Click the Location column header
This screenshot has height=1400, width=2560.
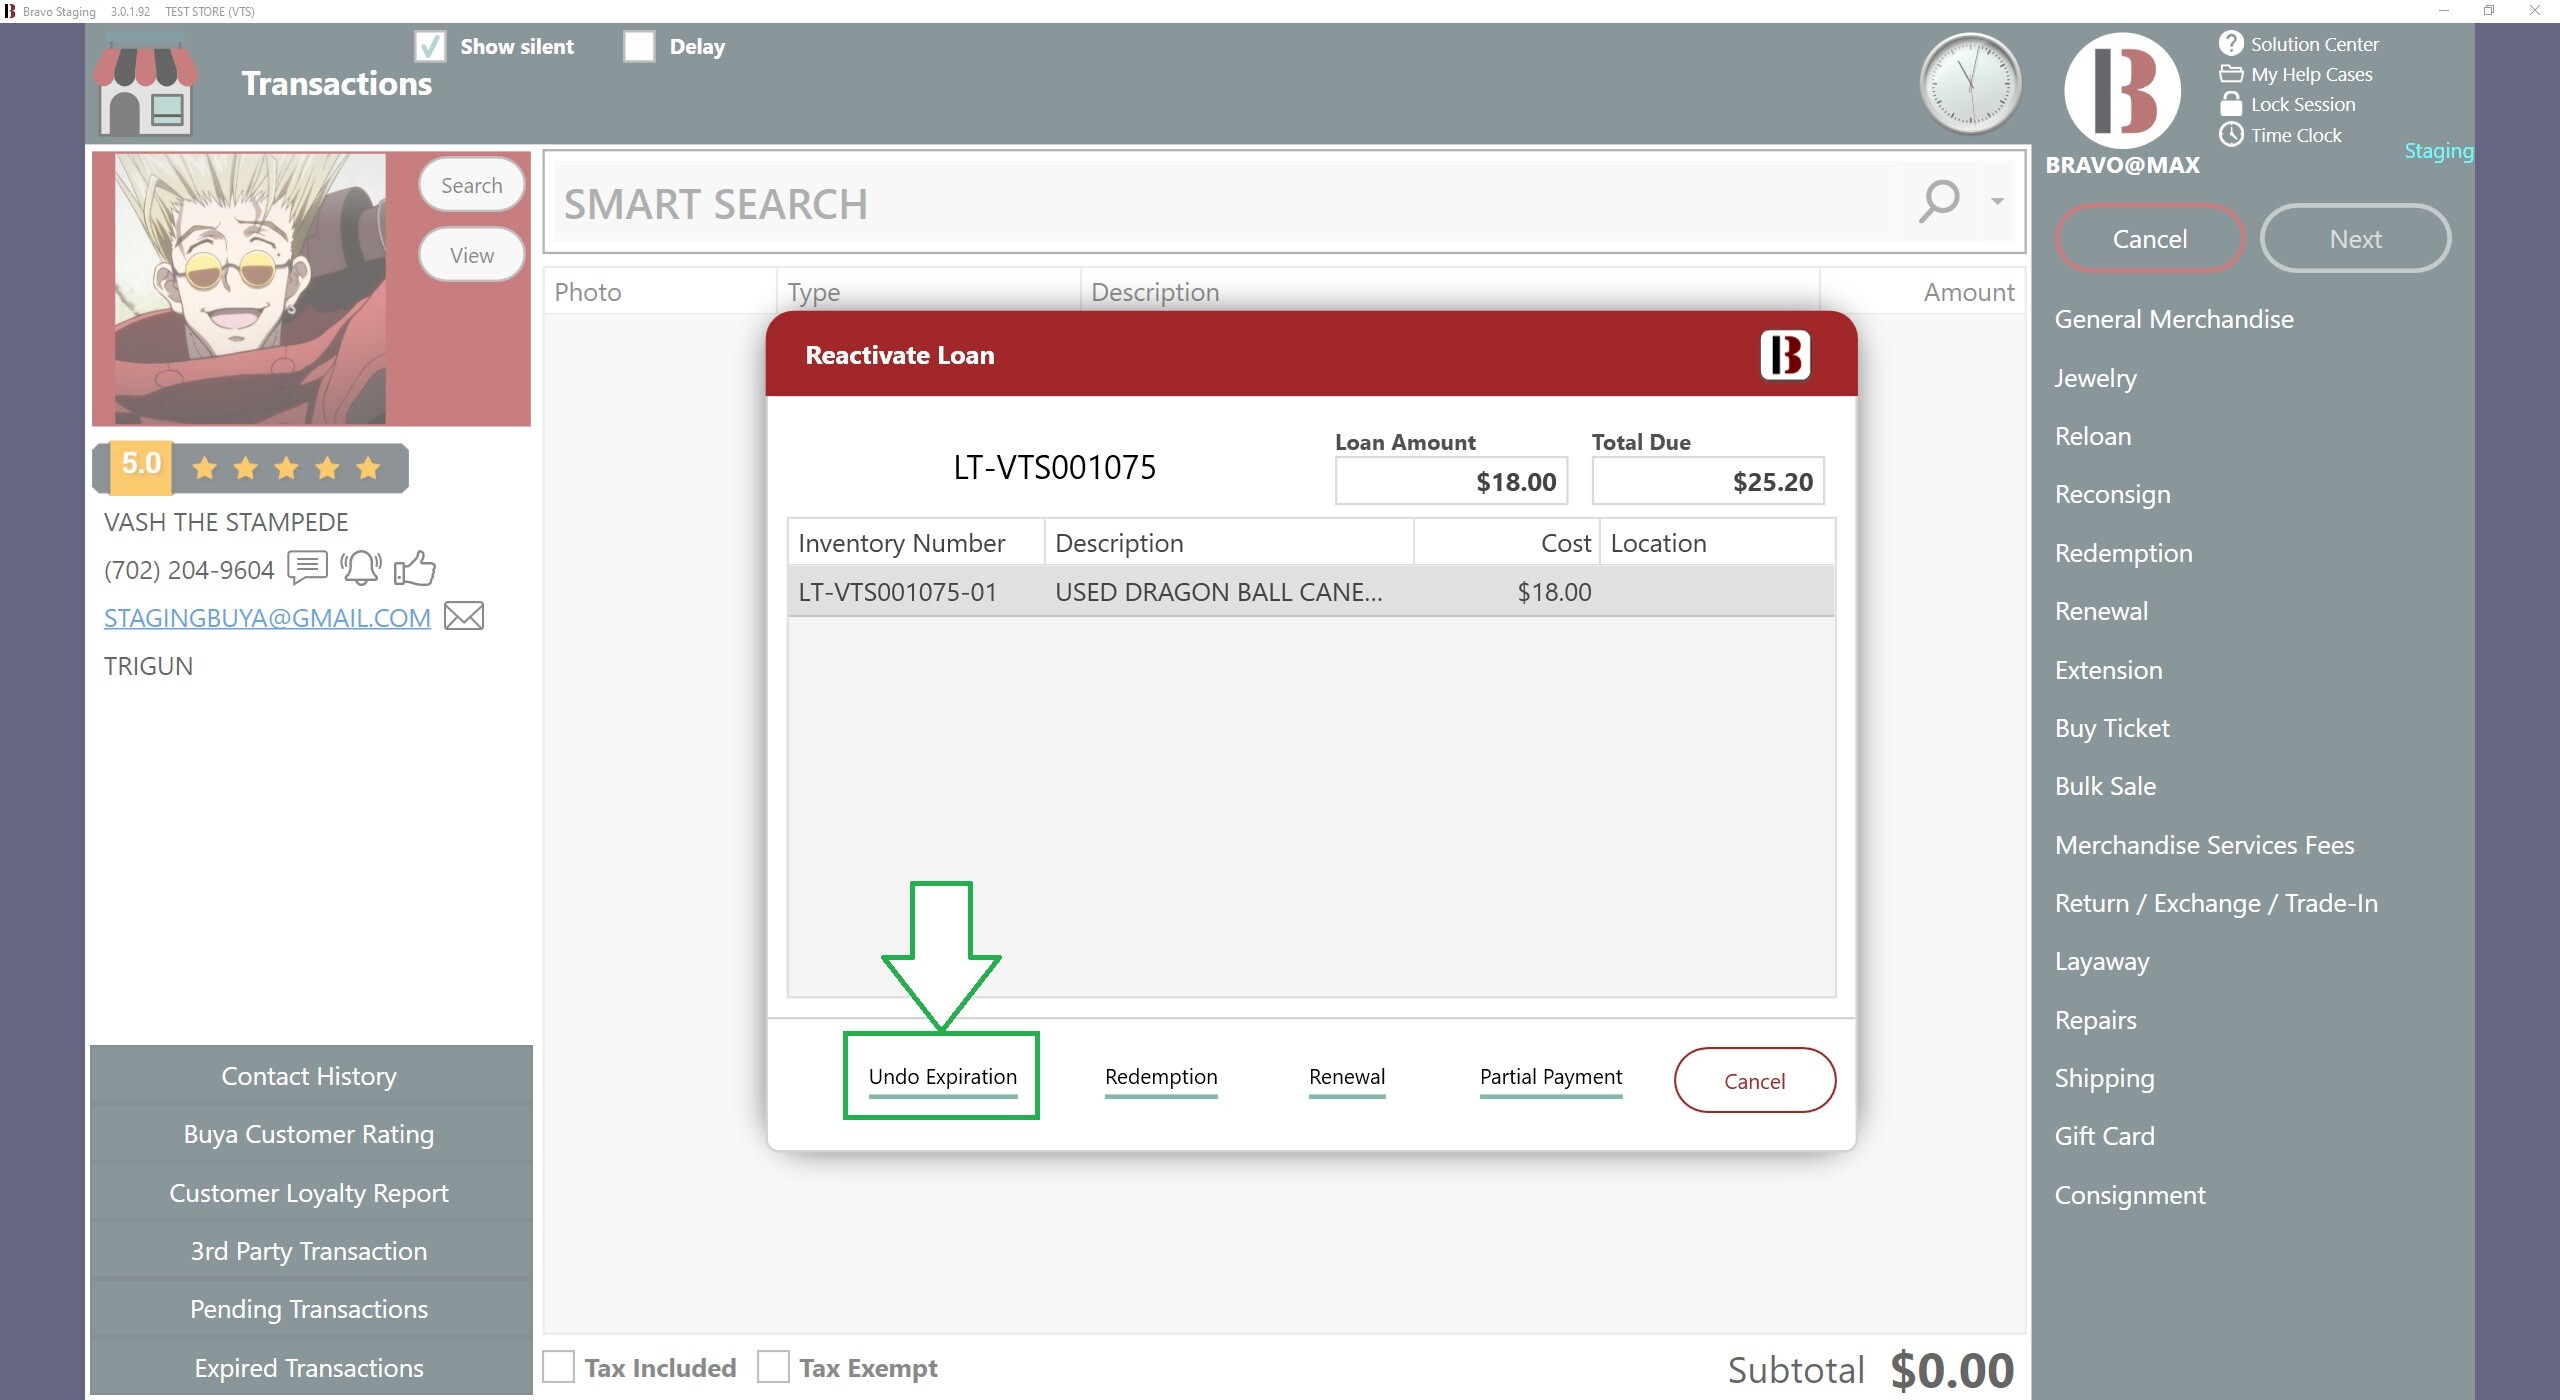(1717, 543)
